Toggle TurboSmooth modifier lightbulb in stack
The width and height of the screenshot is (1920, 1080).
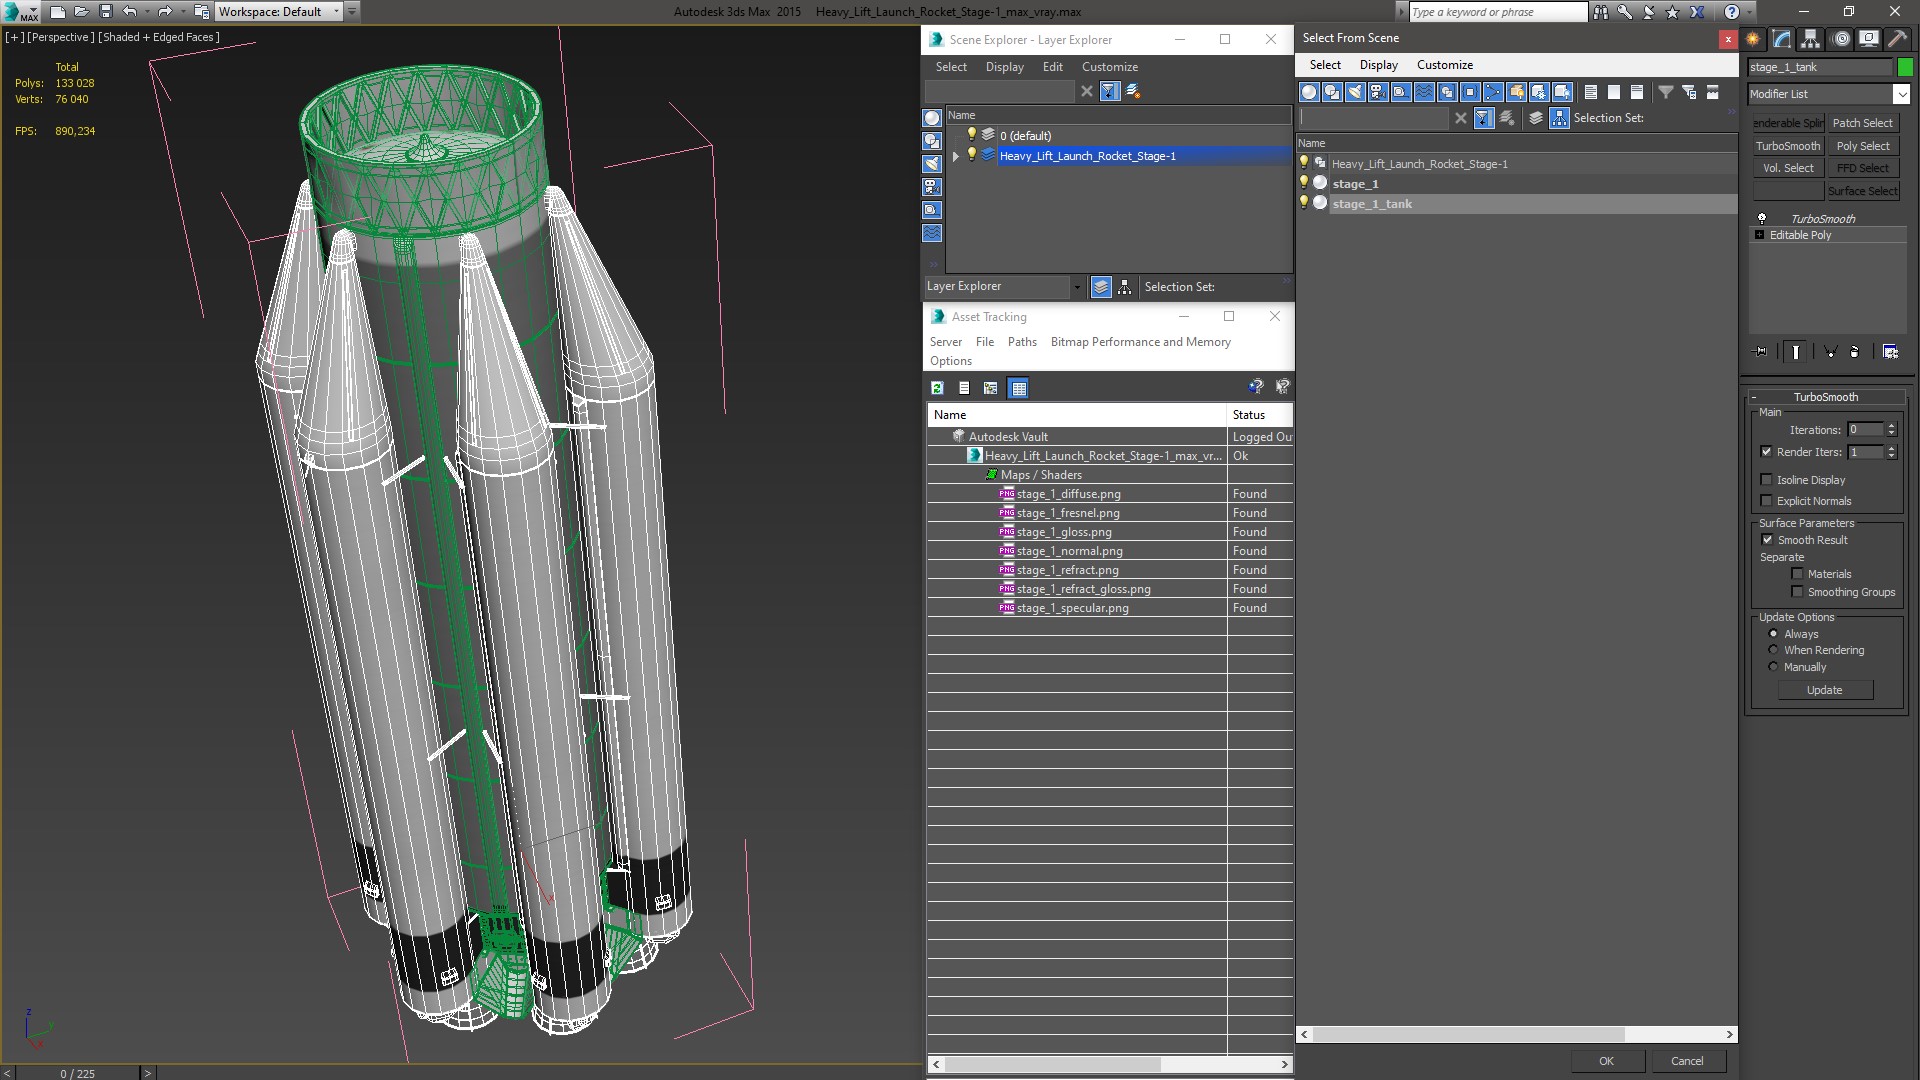tap(1762, 218)
